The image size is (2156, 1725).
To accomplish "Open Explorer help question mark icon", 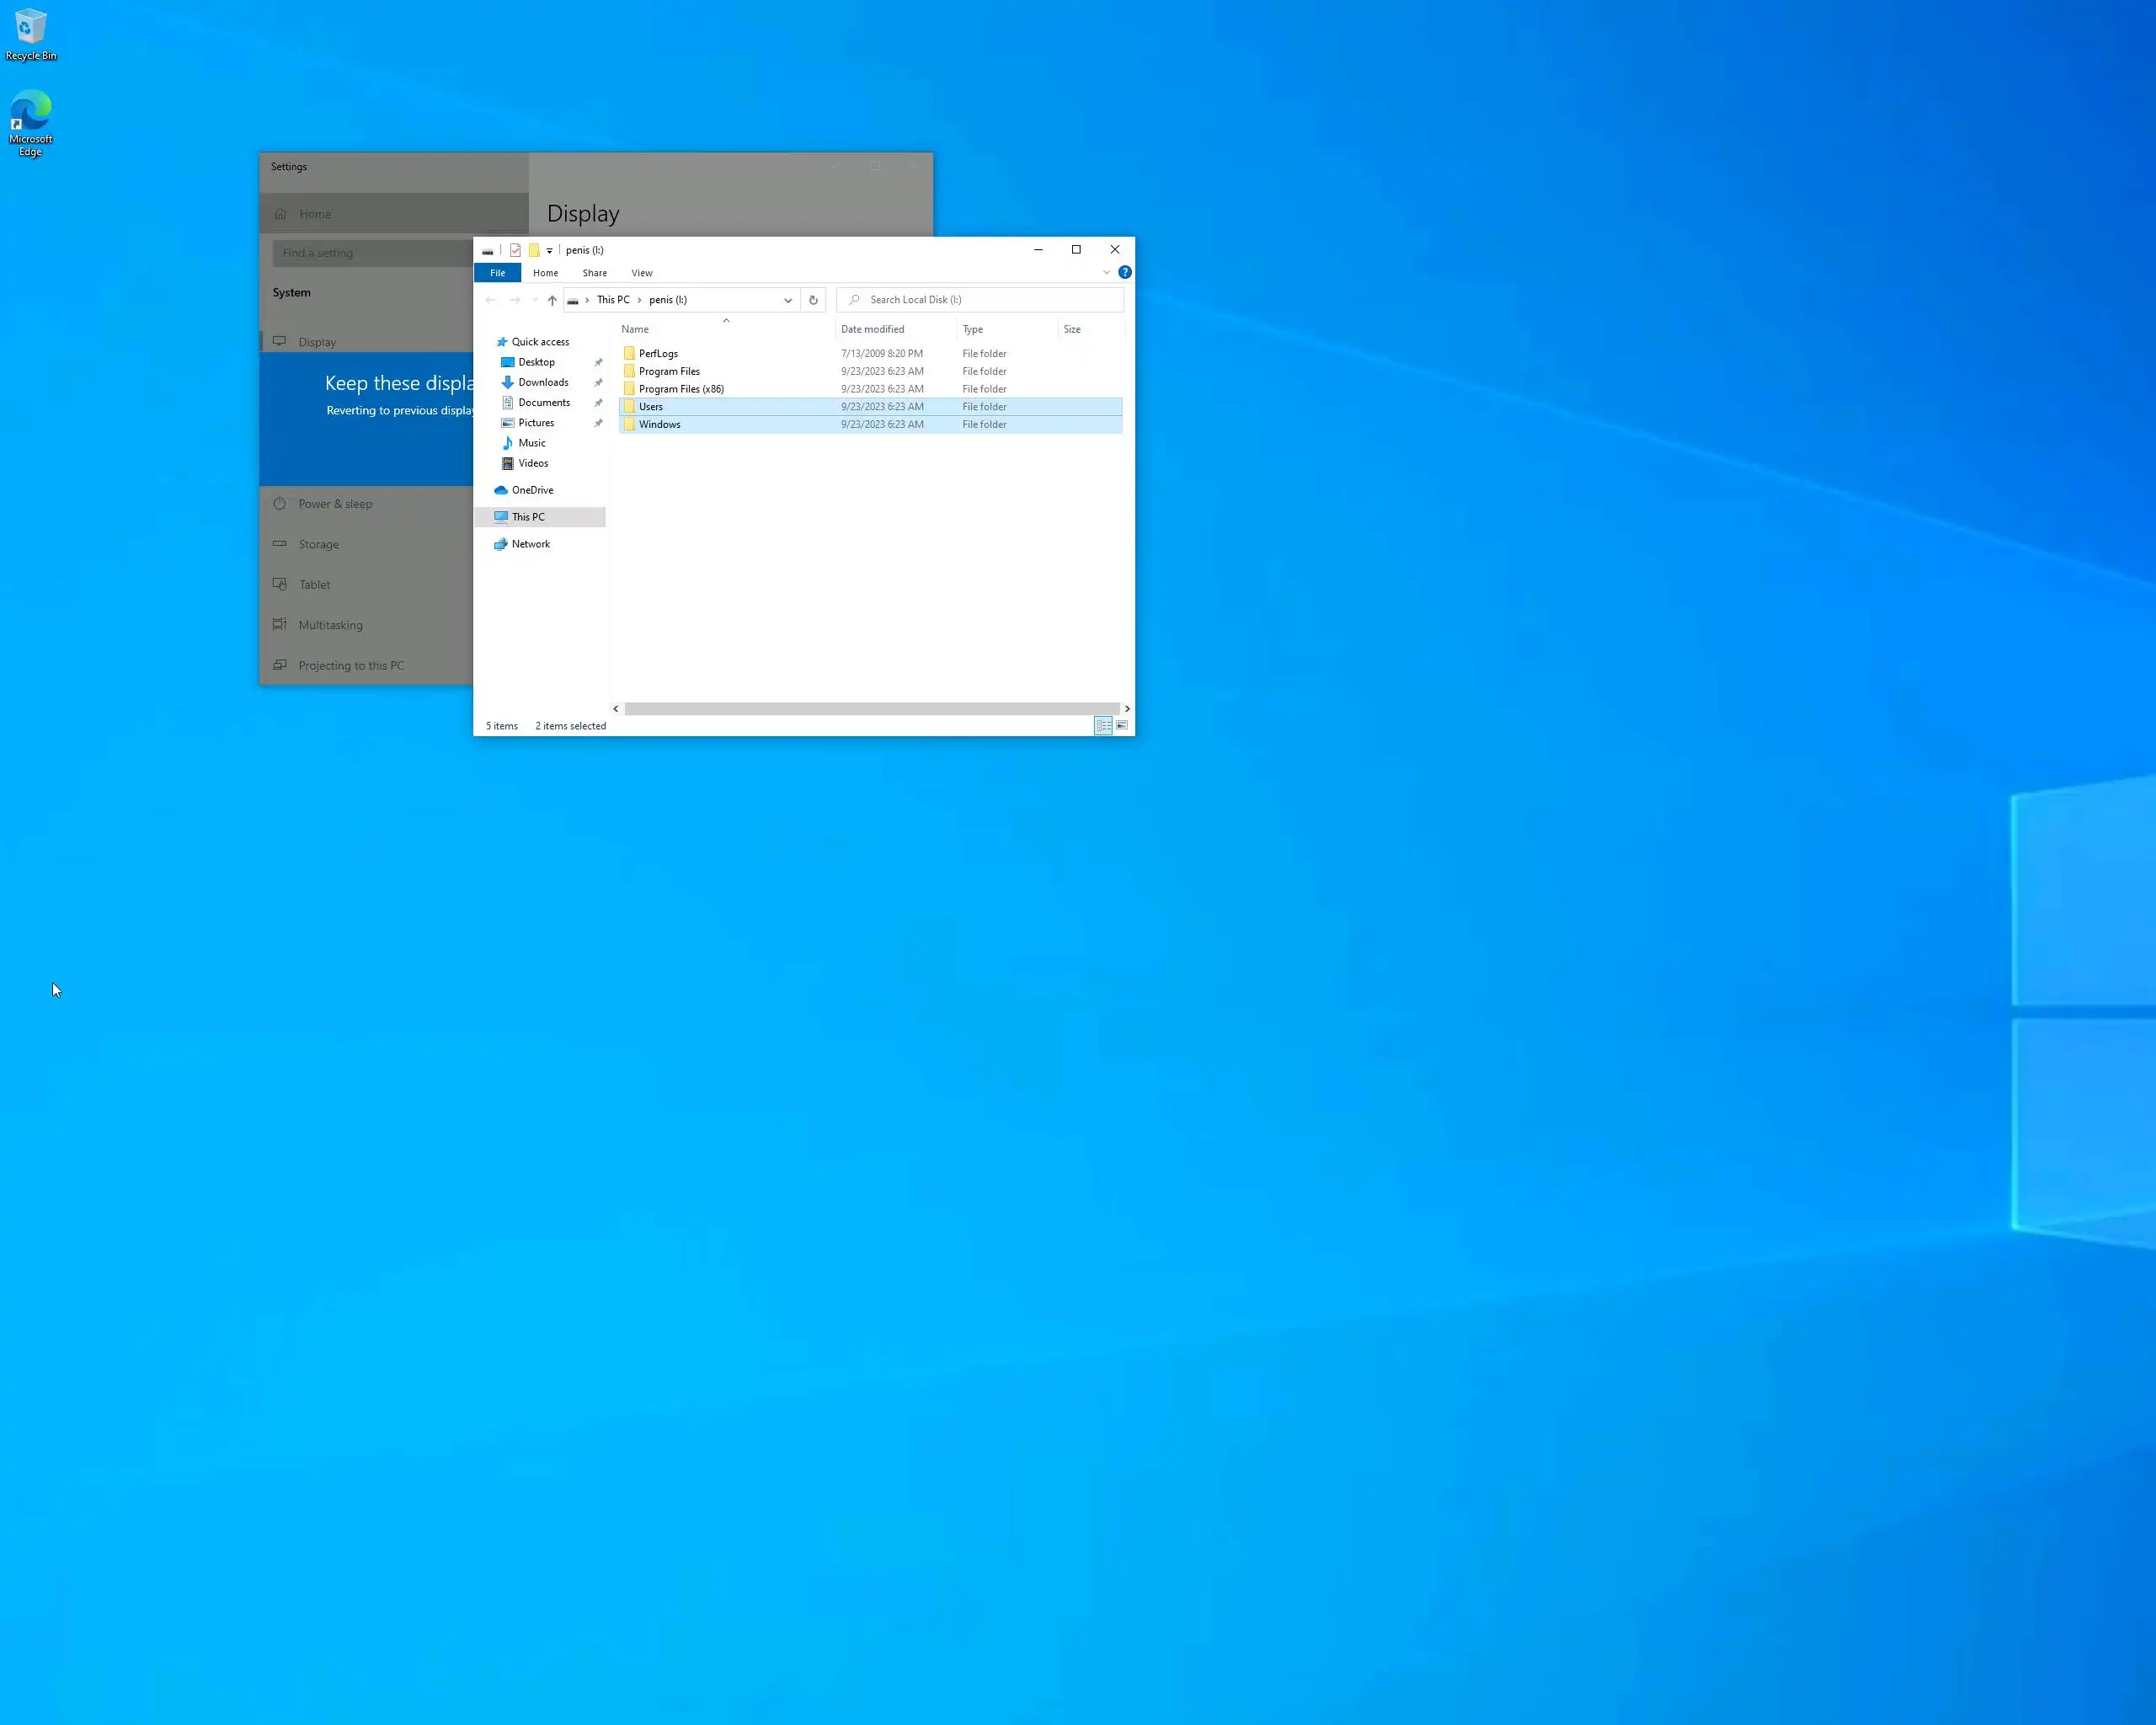I will 1125,272.
